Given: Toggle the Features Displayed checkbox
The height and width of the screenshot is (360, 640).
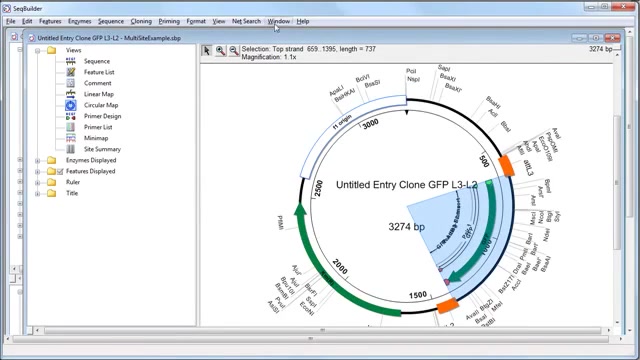Looking at the screenshot, I should pyautogui.click(x=60, y=171).
